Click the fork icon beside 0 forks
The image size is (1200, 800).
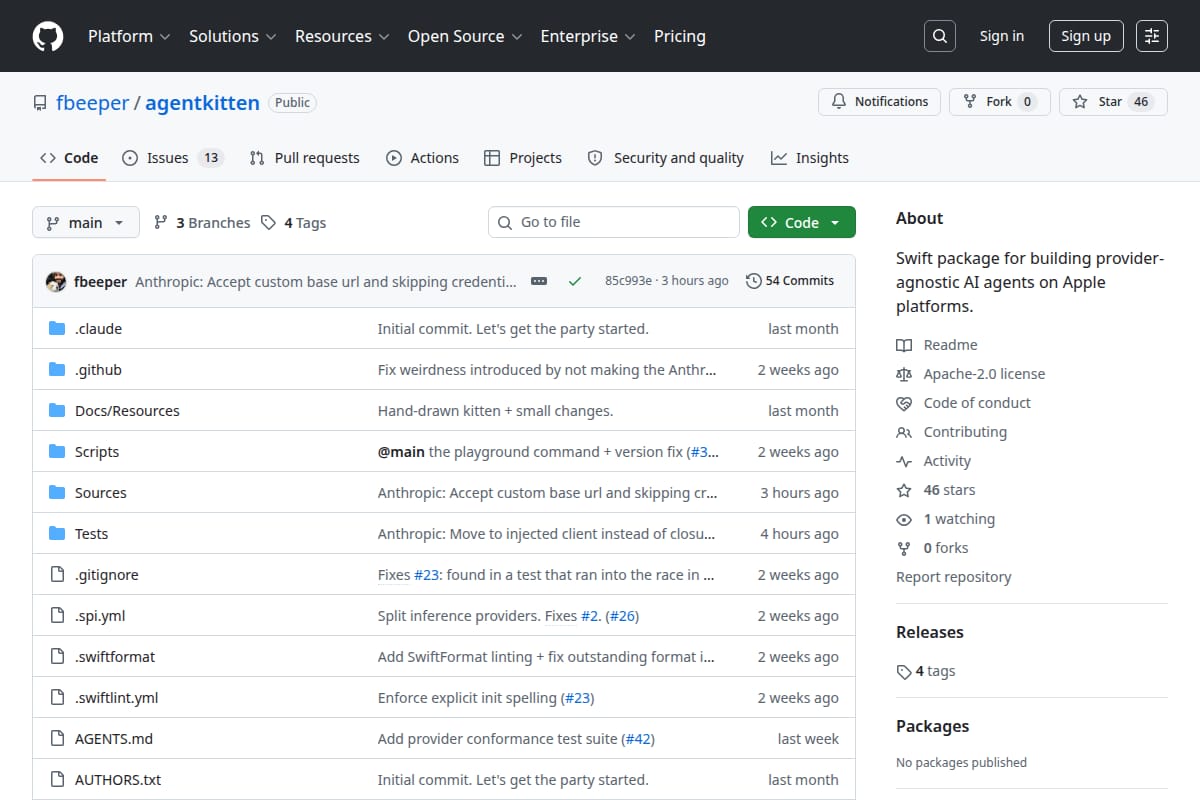tap(904, 548)
